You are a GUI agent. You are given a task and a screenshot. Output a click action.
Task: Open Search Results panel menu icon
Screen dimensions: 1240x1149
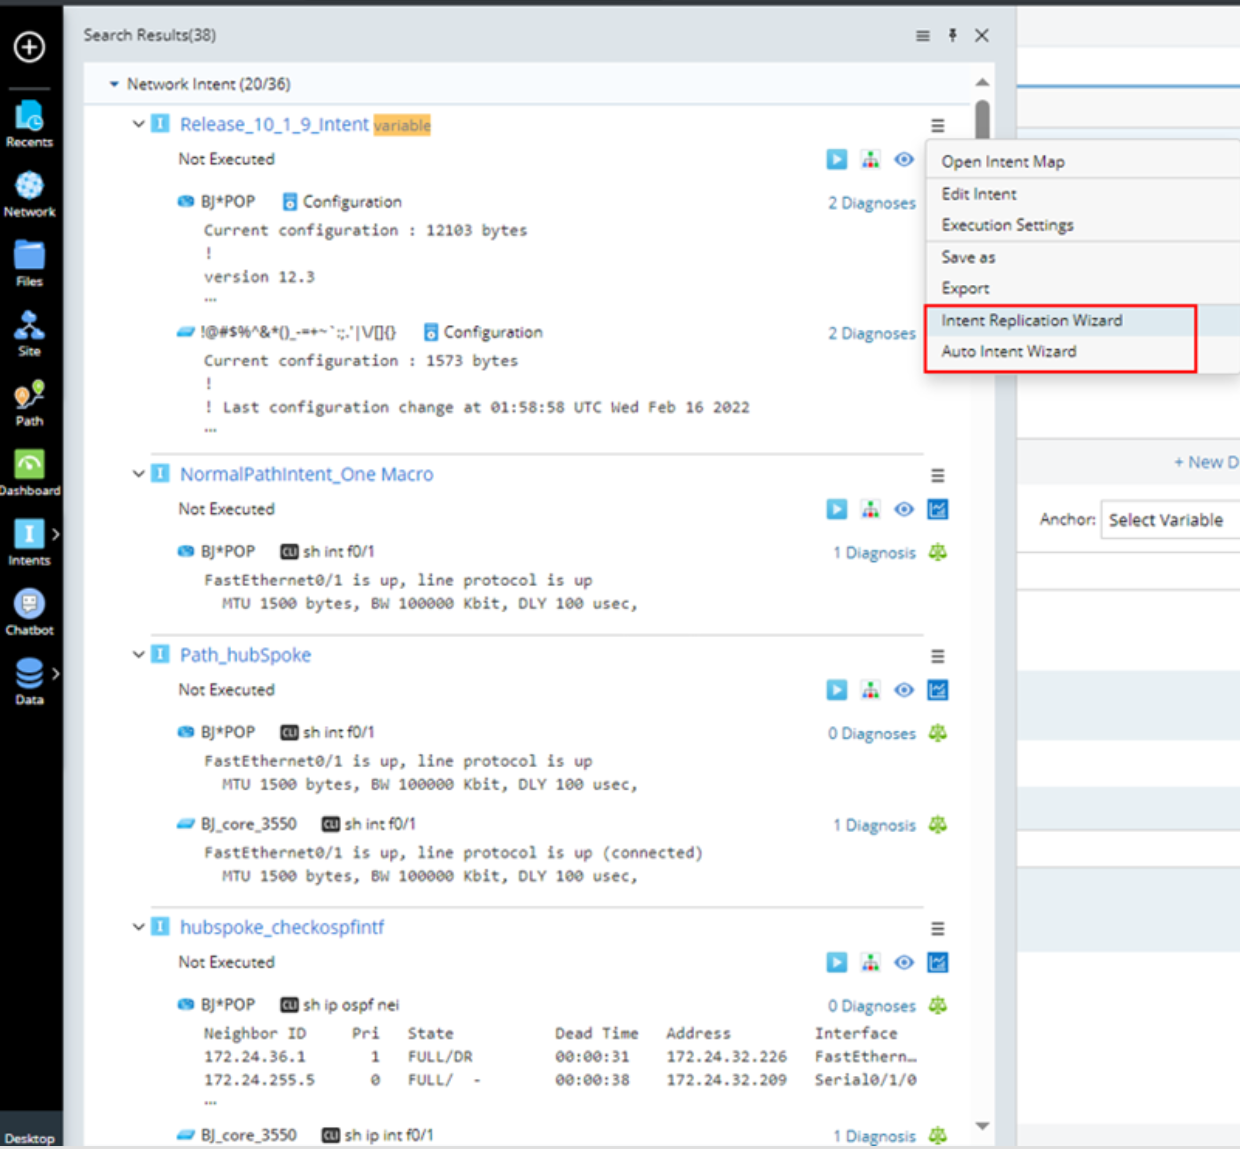tap(923, 36)
